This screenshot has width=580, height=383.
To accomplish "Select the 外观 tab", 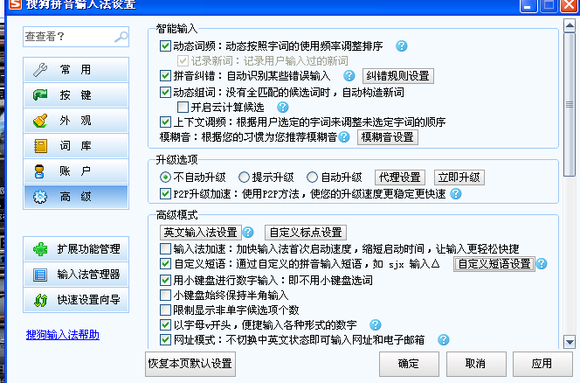I will (x=76, y=120).
